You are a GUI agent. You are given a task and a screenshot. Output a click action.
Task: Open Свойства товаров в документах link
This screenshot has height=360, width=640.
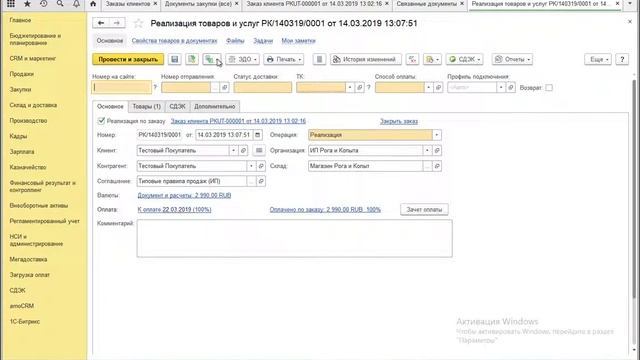tap(175, 41)
